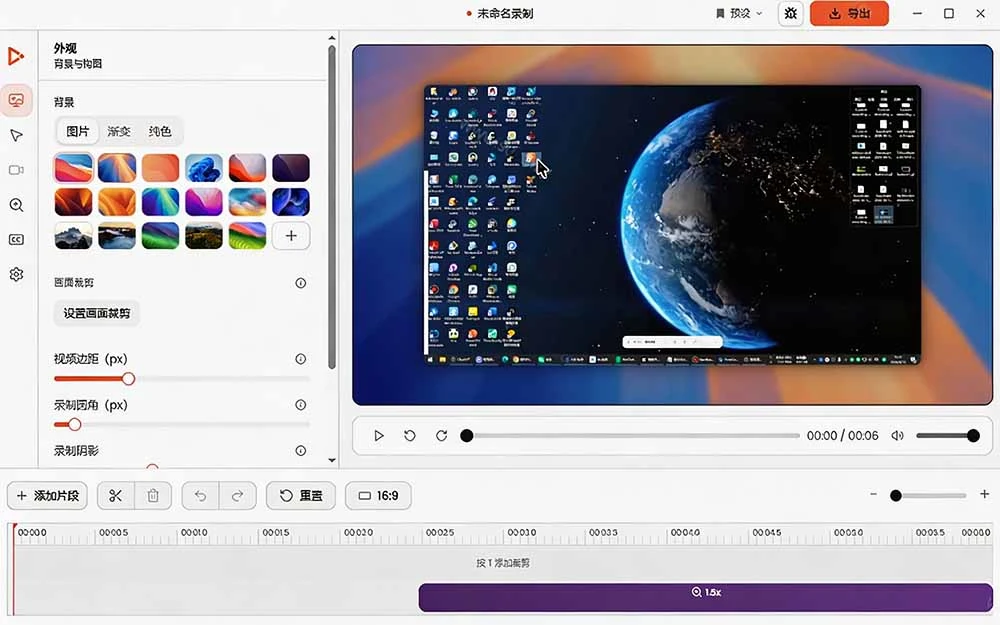1000x625 pixels.
Task: Switch to the 图片 background tab
Action: (x=78, y=131)
